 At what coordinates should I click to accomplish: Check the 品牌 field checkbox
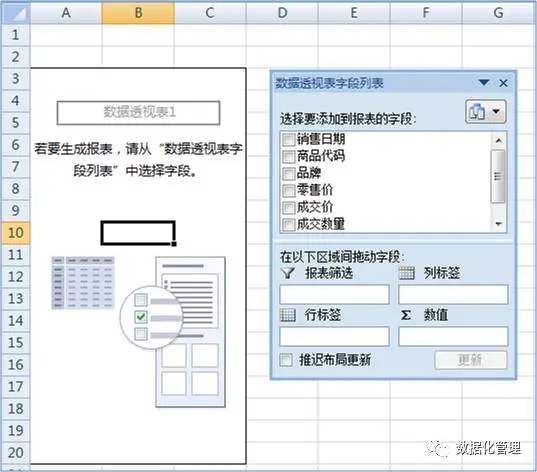[288, 173]
